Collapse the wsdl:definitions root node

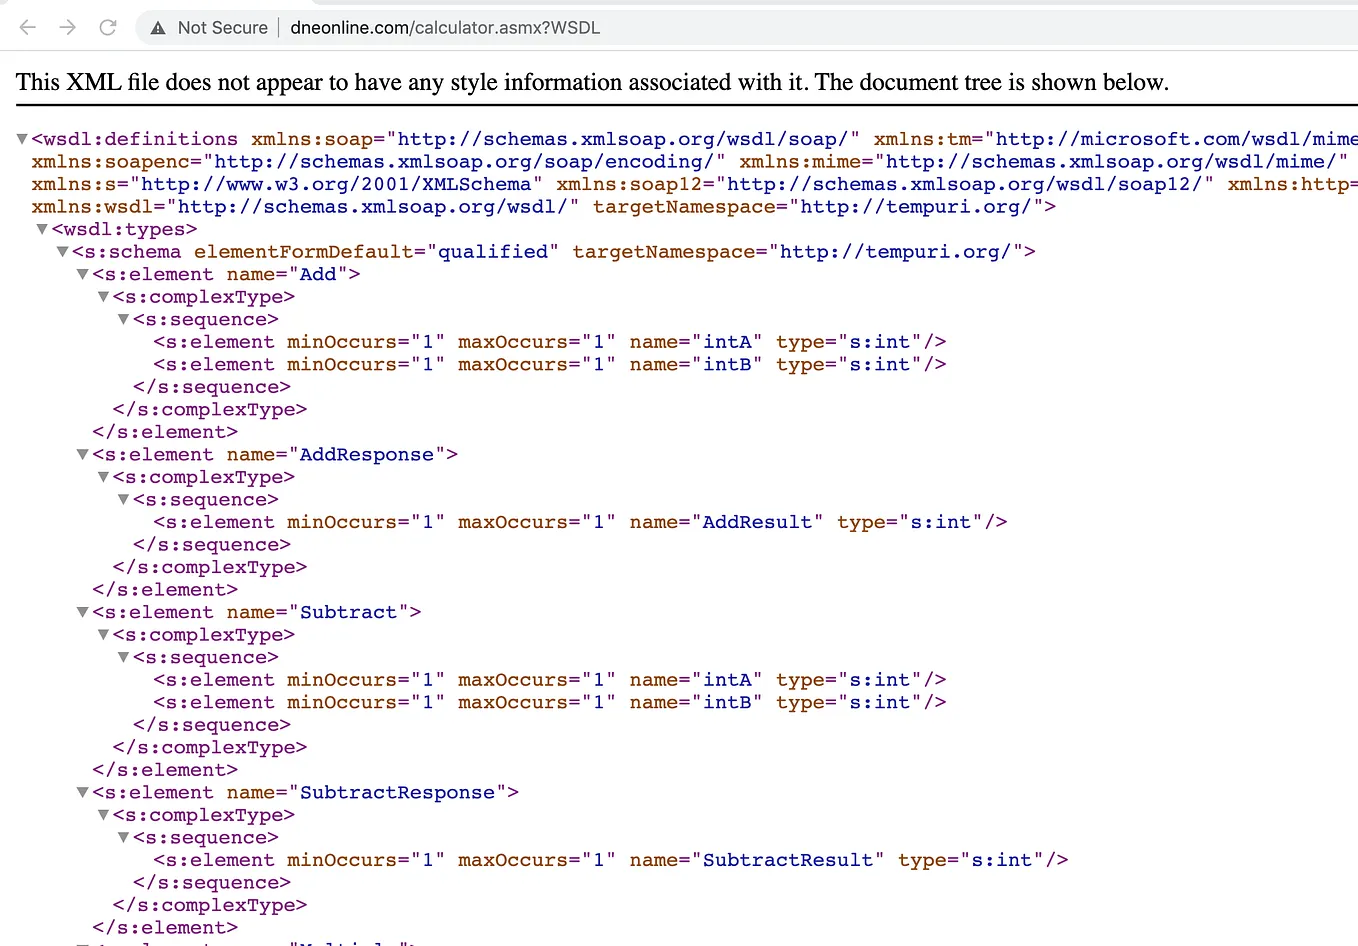pyautogui.click(x=21, y=138)
